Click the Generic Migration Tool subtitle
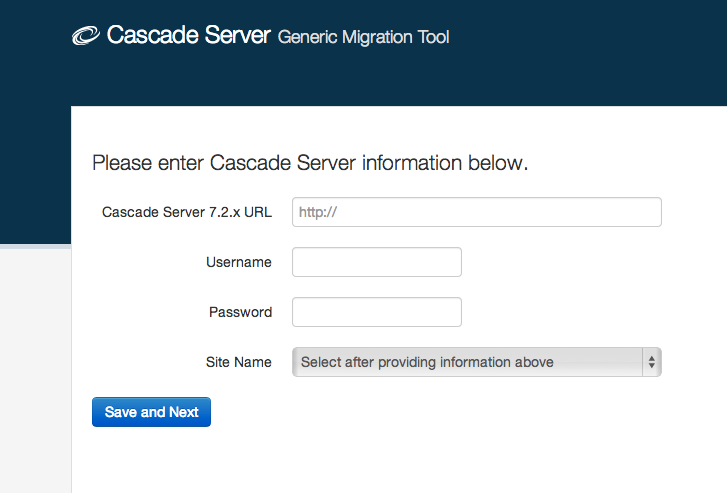The height and width of the screenshot is (499, 728). click(364, 37)
